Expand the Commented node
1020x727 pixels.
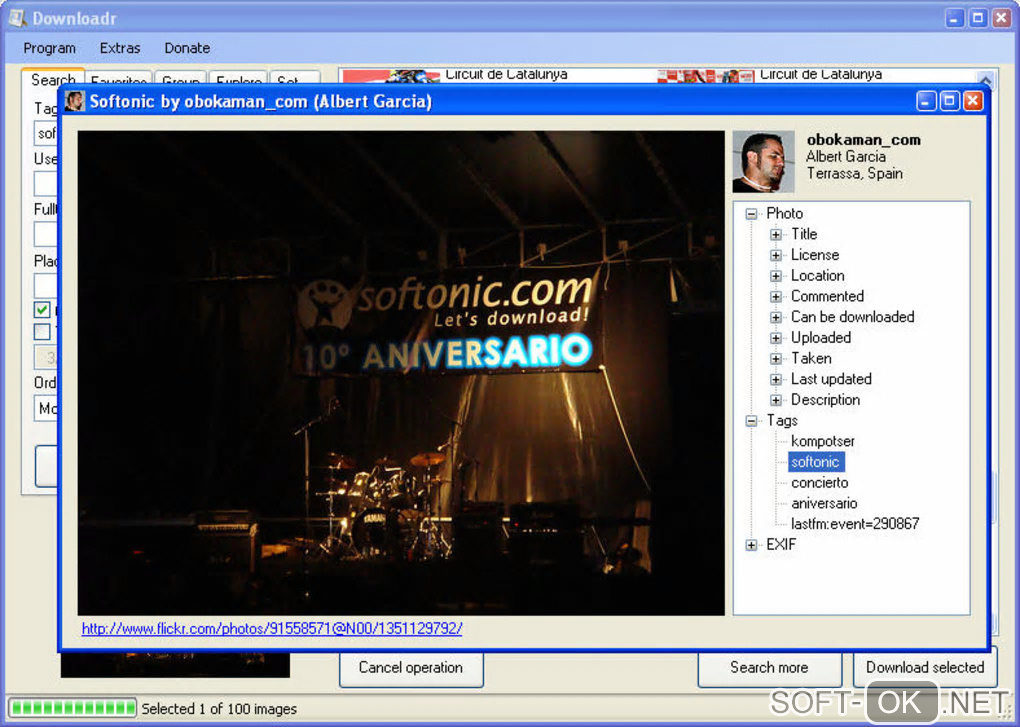tap(775, 297)
